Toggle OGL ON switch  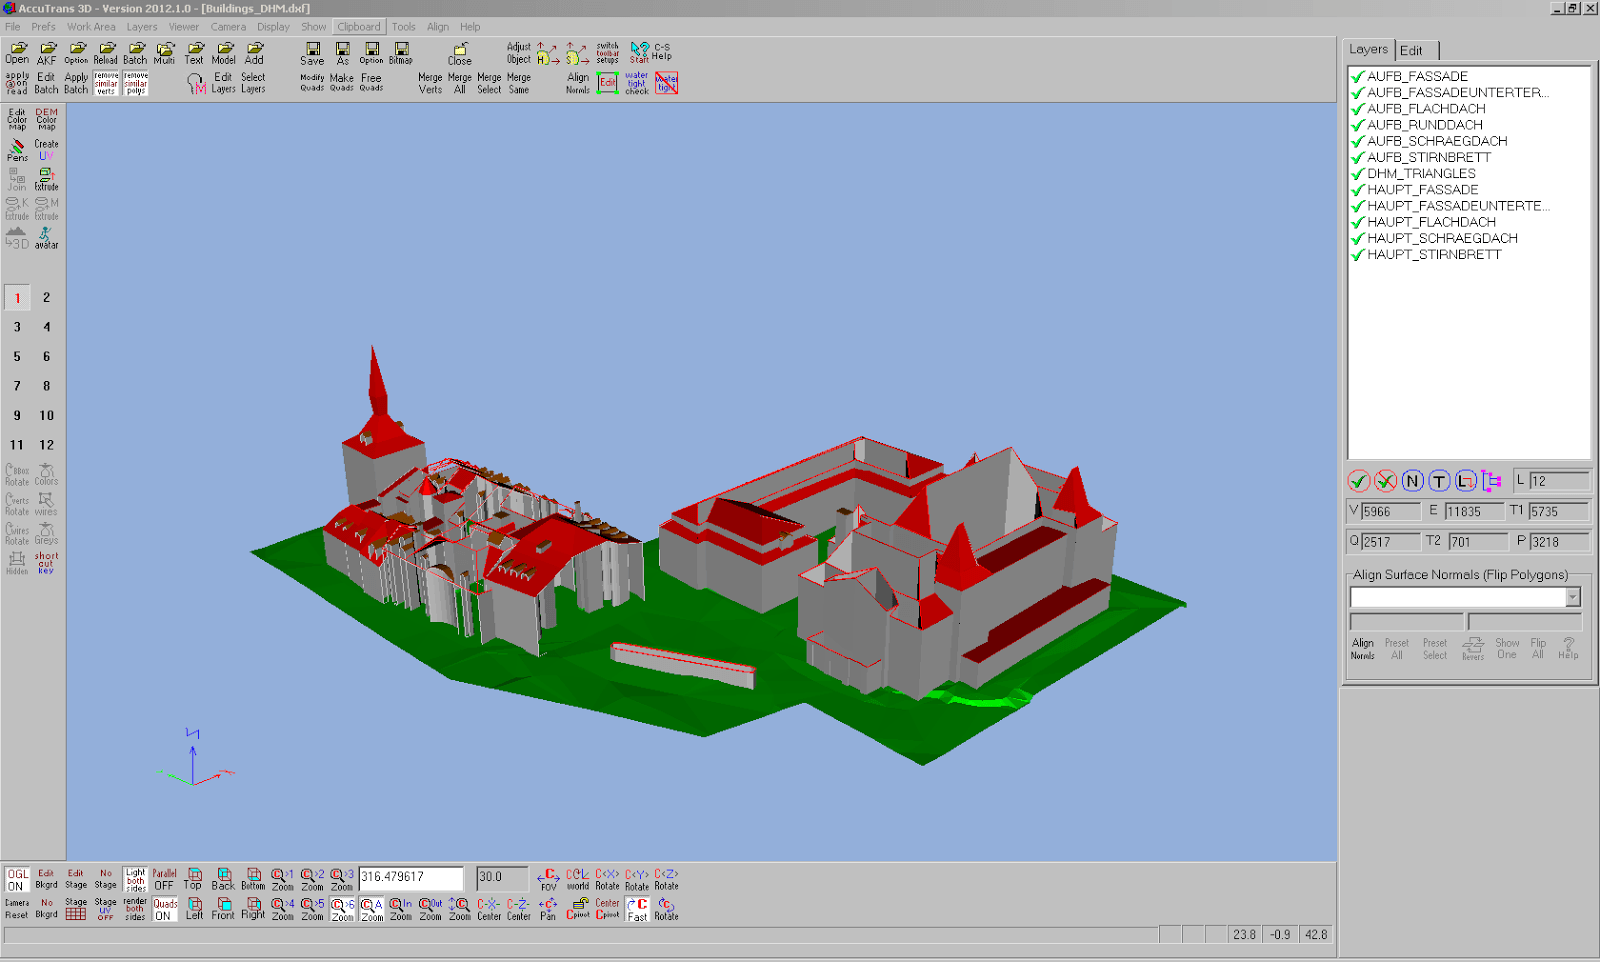tap(17, 879)
